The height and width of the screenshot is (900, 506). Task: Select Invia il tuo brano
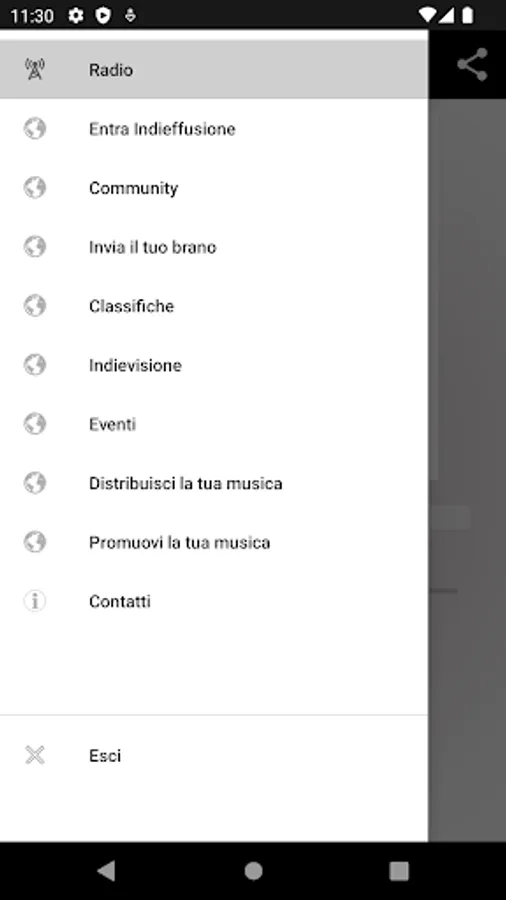pyautogui.click(x=214, y=247)
